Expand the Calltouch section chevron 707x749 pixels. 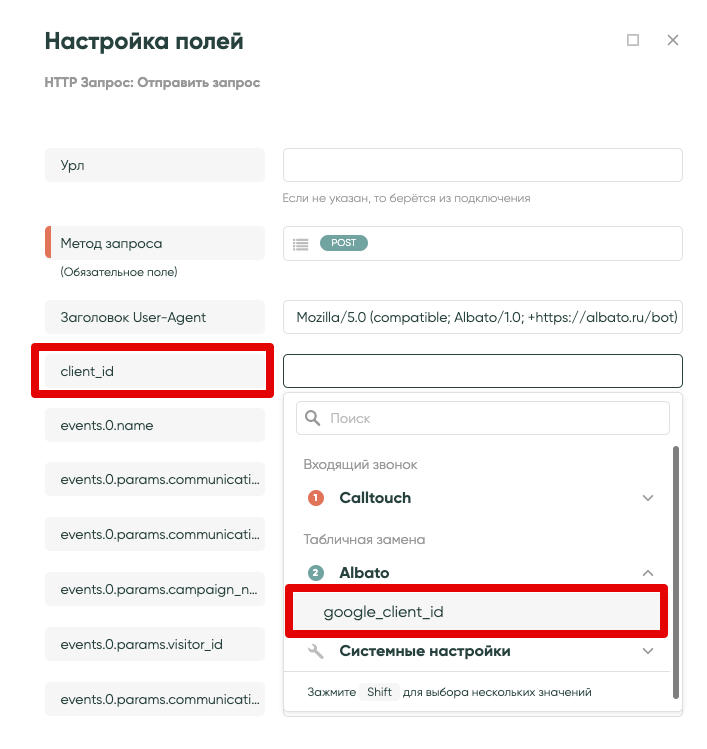coord(648,498)
